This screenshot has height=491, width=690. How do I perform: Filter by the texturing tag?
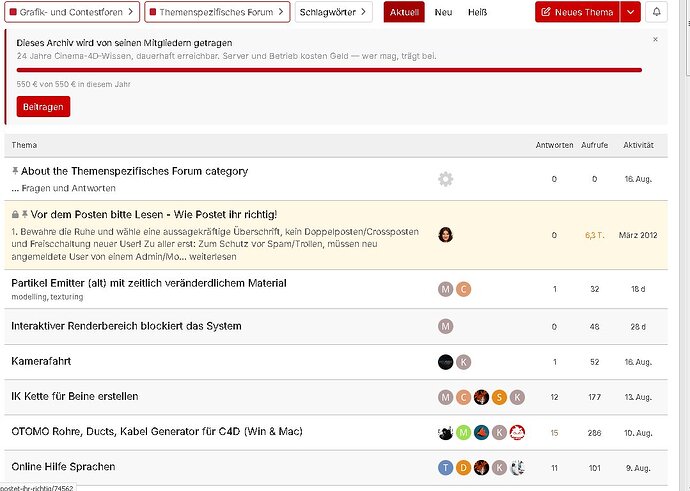pos(66,297)
